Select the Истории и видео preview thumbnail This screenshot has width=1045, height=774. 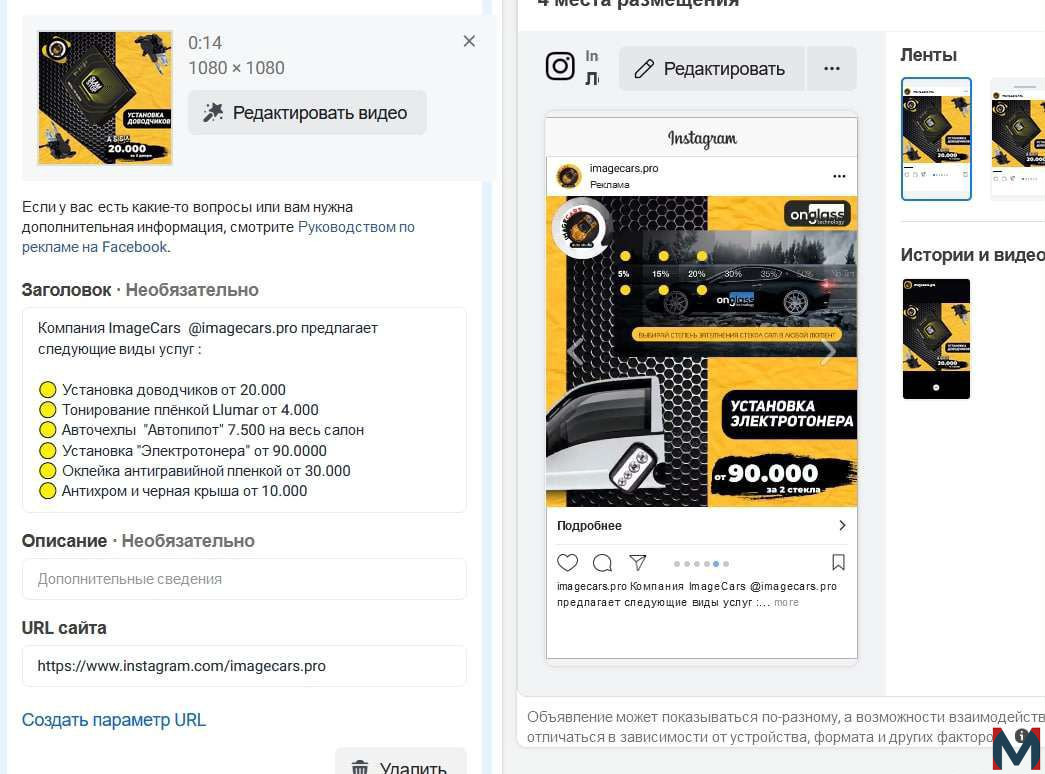click(x=936, y=339)
